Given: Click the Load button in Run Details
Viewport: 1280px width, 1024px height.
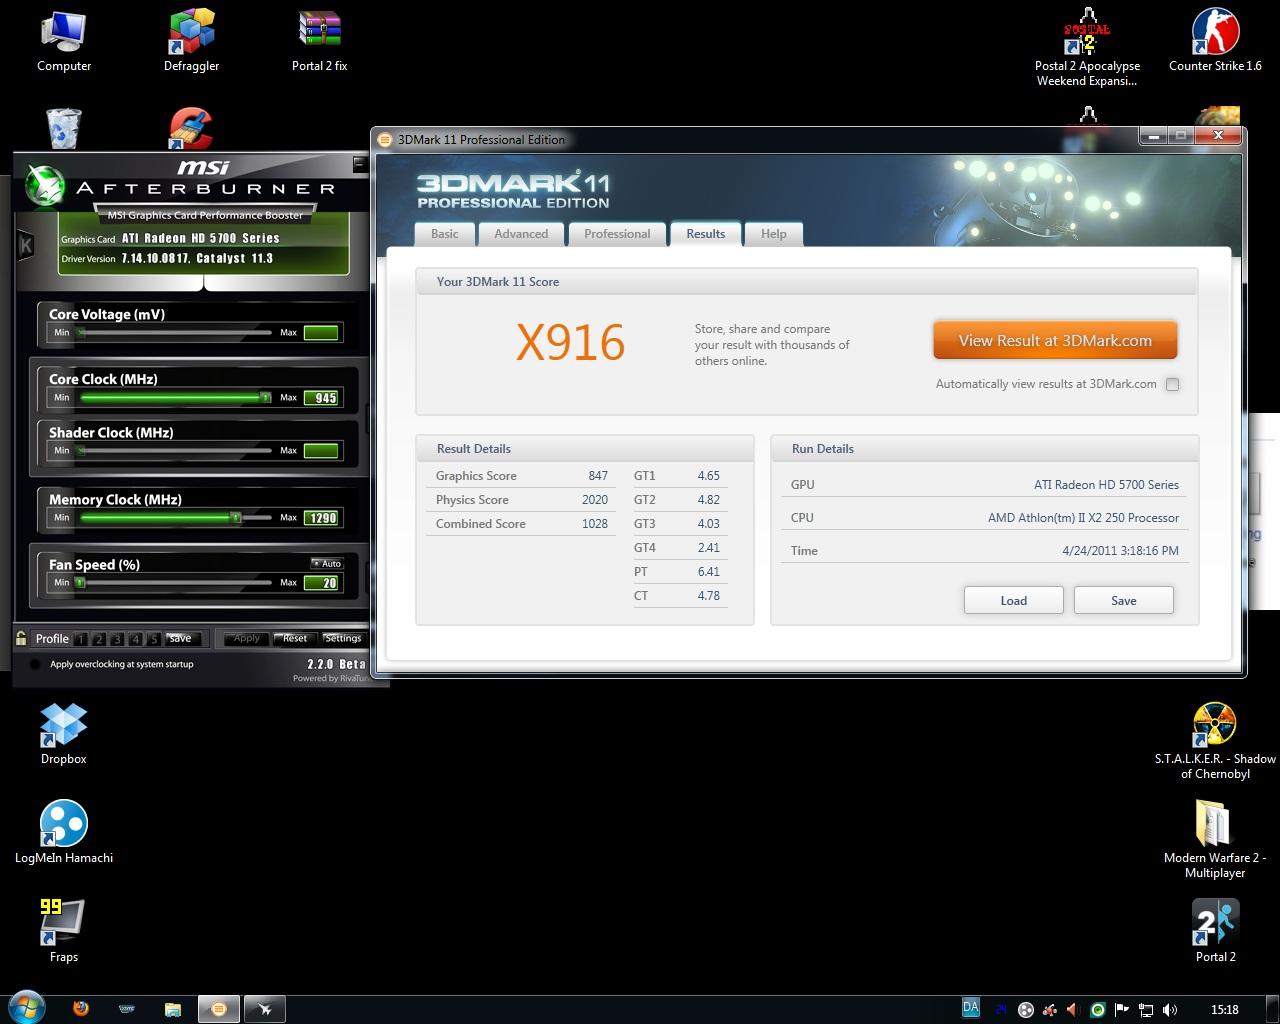Looking at the screenshot, I should [x=1013, y=600].
